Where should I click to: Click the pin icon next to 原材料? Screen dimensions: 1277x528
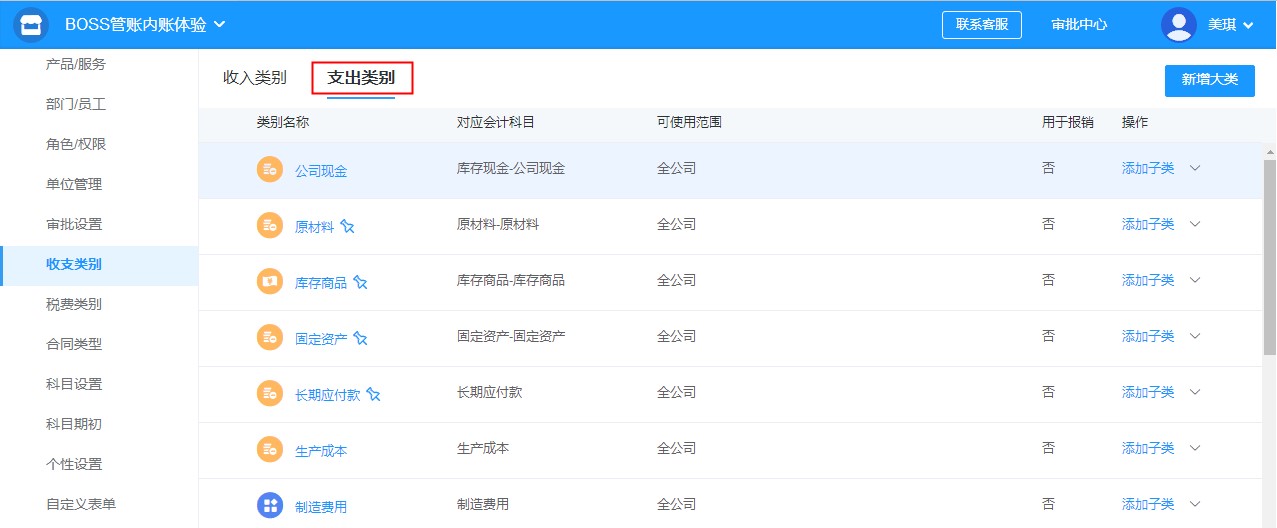tap(347, 227)
